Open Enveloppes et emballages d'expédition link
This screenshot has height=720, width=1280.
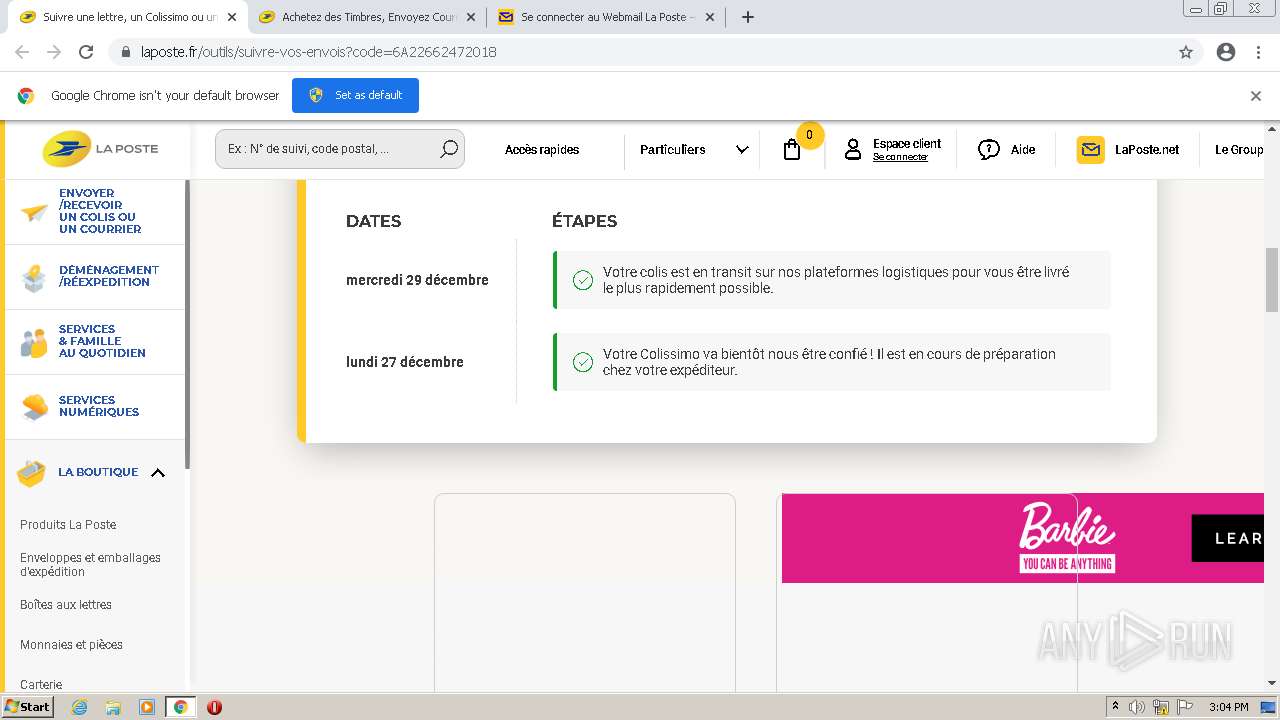[x=90, y=565]
